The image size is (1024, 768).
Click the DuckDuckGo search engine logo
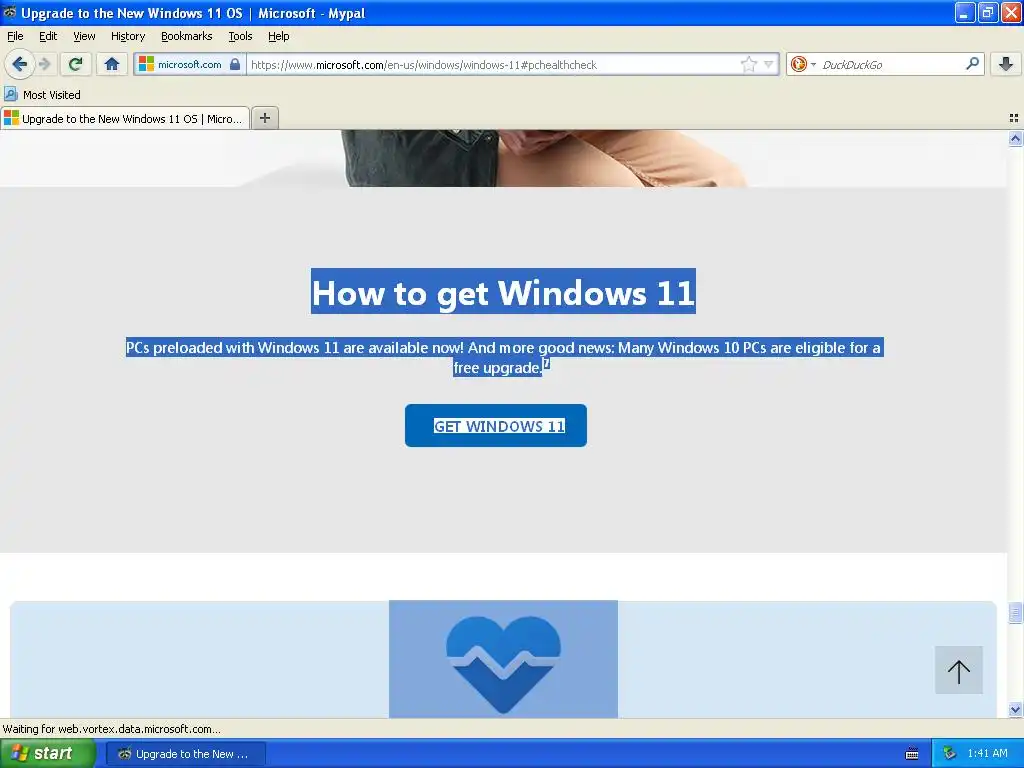[x=799, y=64]
